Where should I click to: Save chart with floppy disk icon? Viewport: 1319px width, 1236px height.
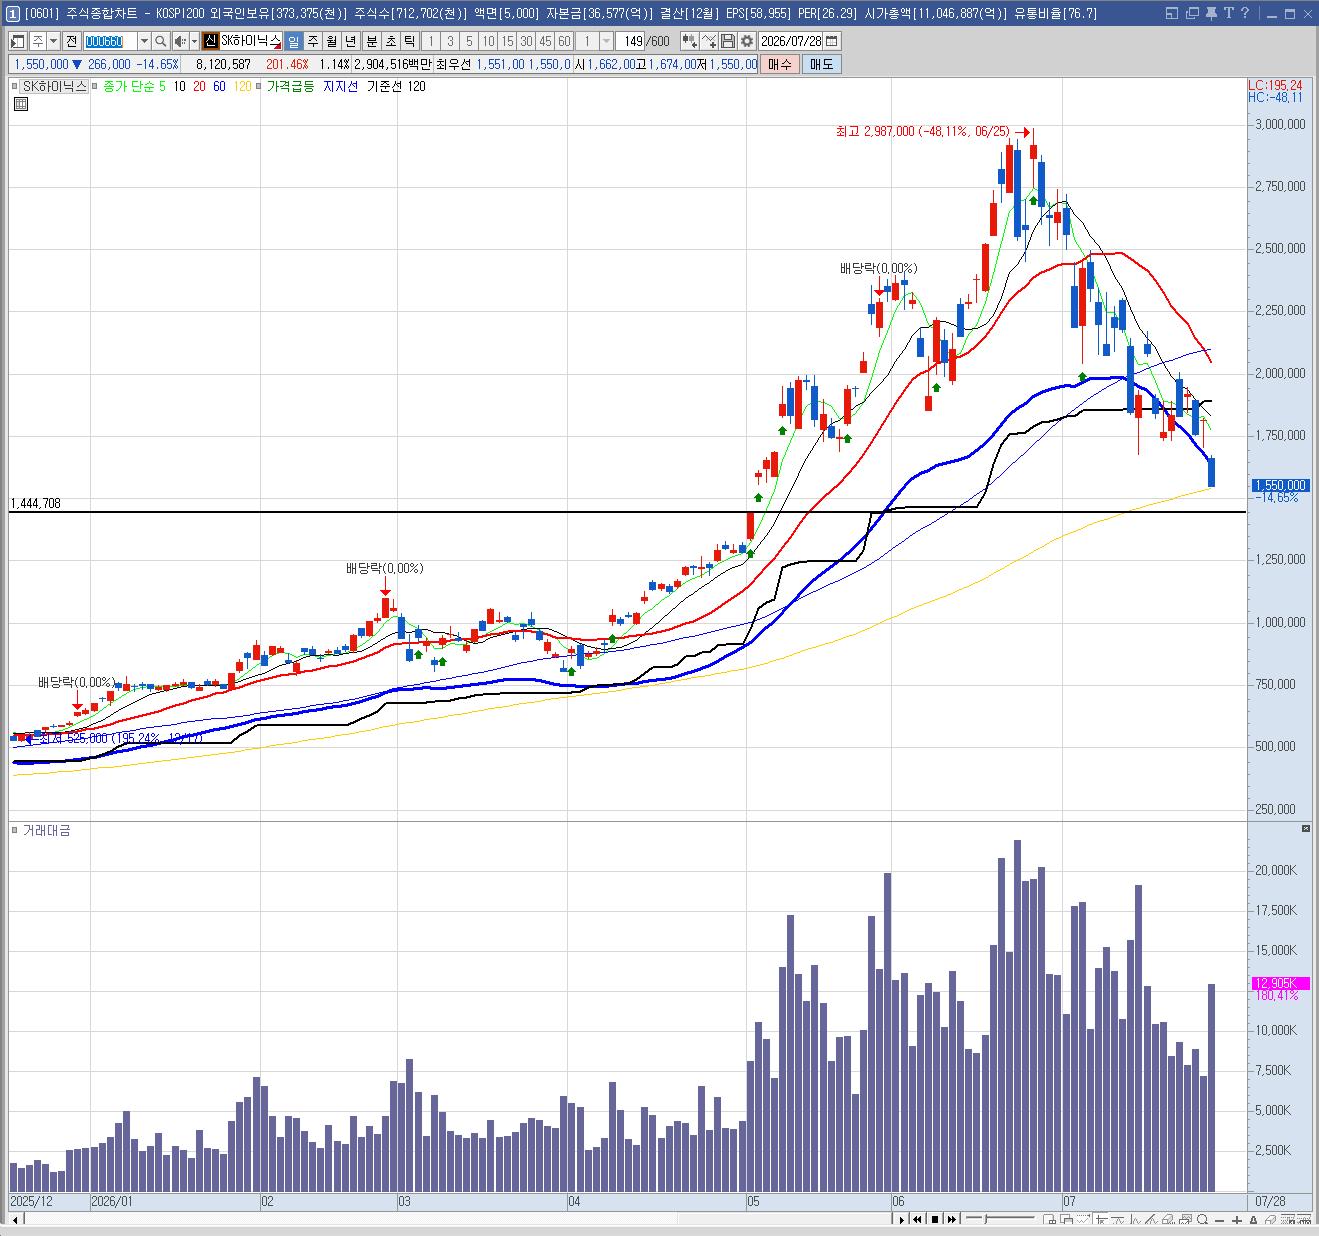pyautogui.click(x=728, y=41)
